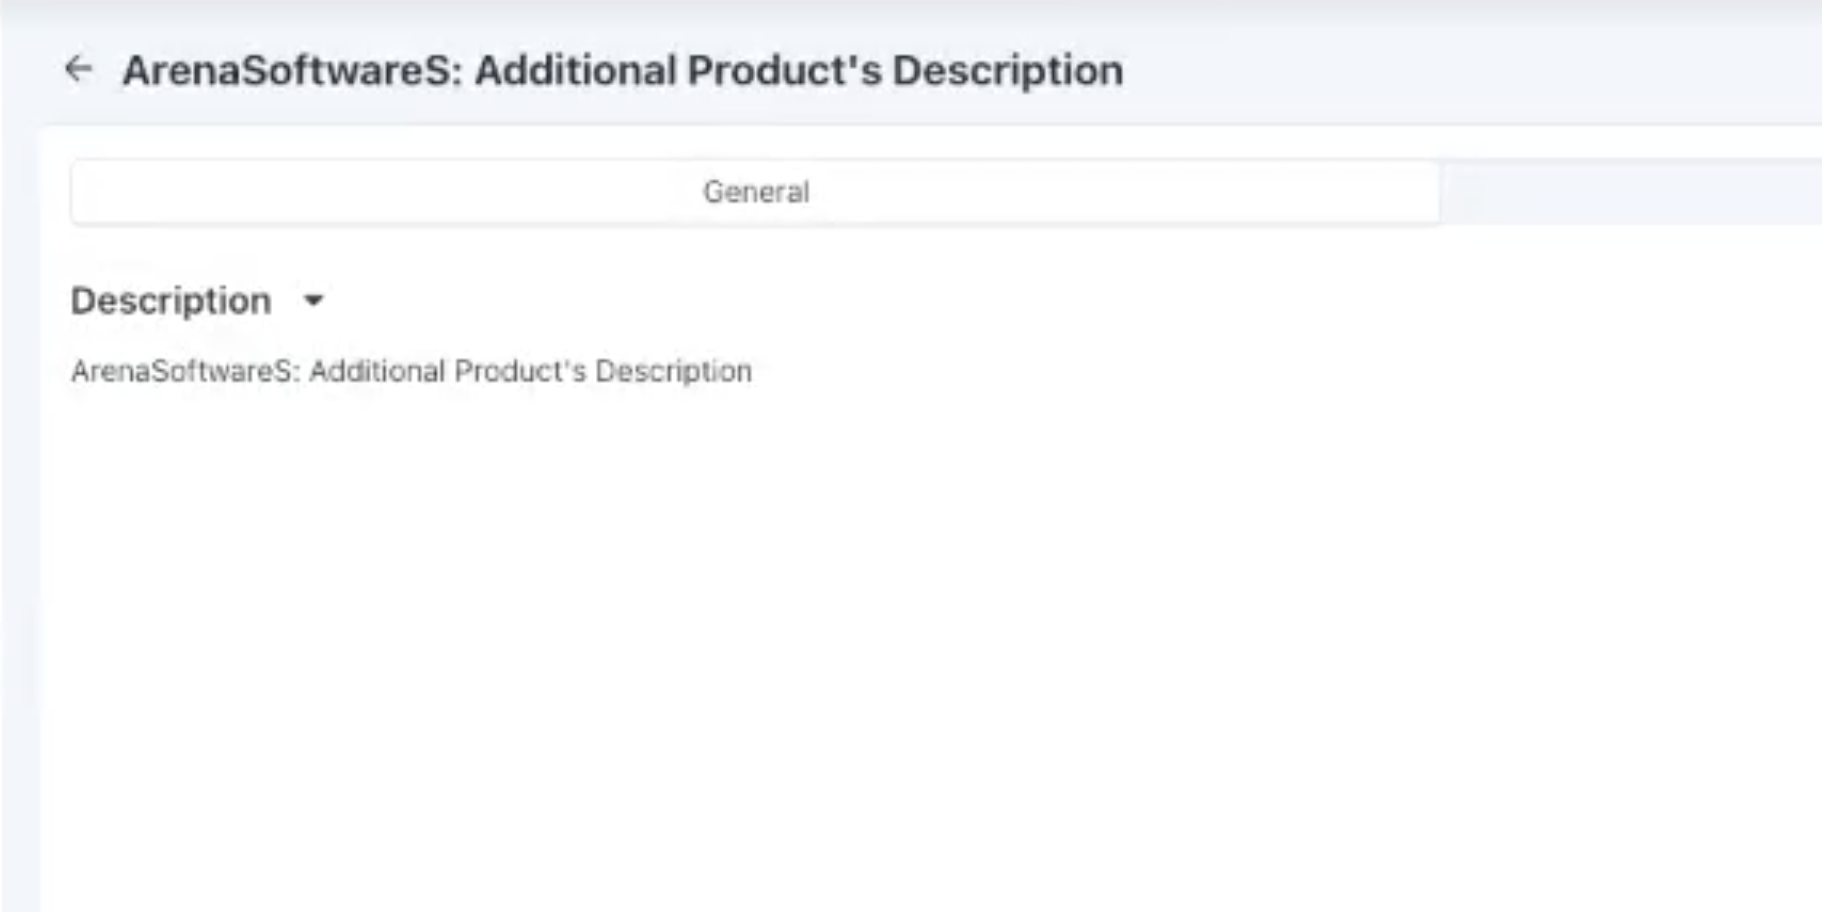Click "Additional" in the page title
Viewport: 1822px width, 912px height.
tap(575, 71)
